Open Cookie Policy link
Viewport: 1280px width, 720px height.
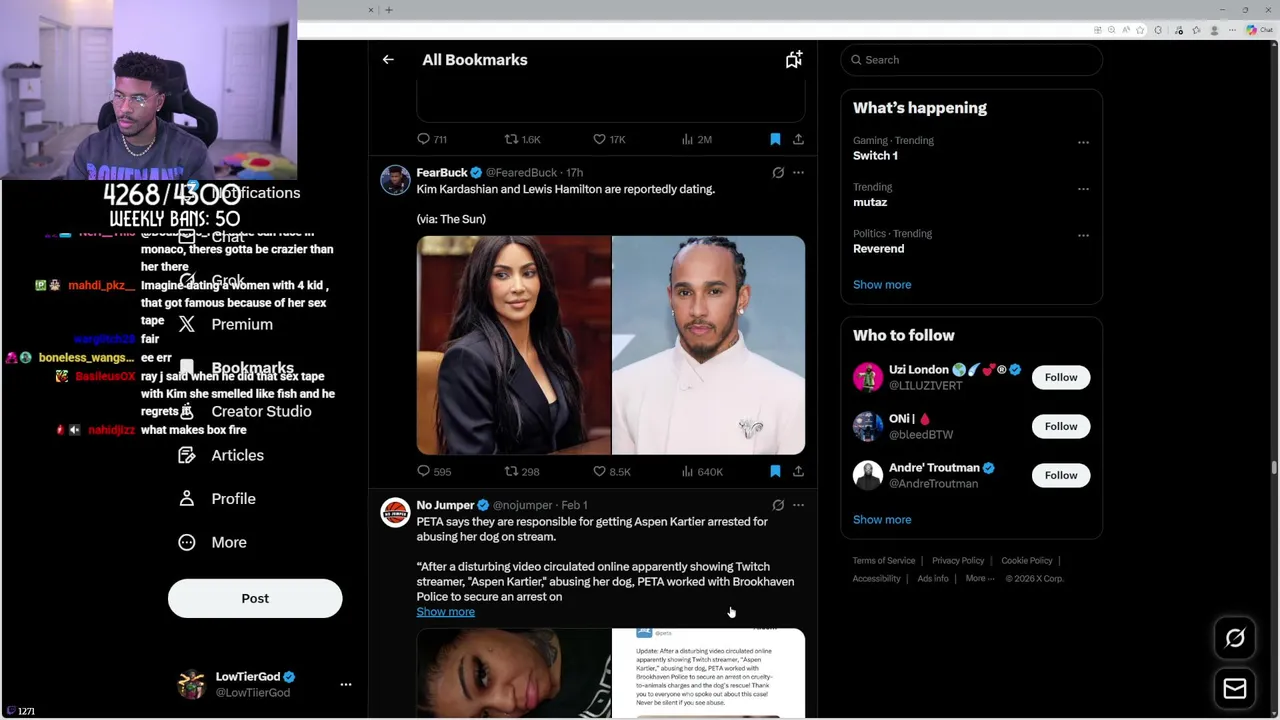(x=1027, y=561)
